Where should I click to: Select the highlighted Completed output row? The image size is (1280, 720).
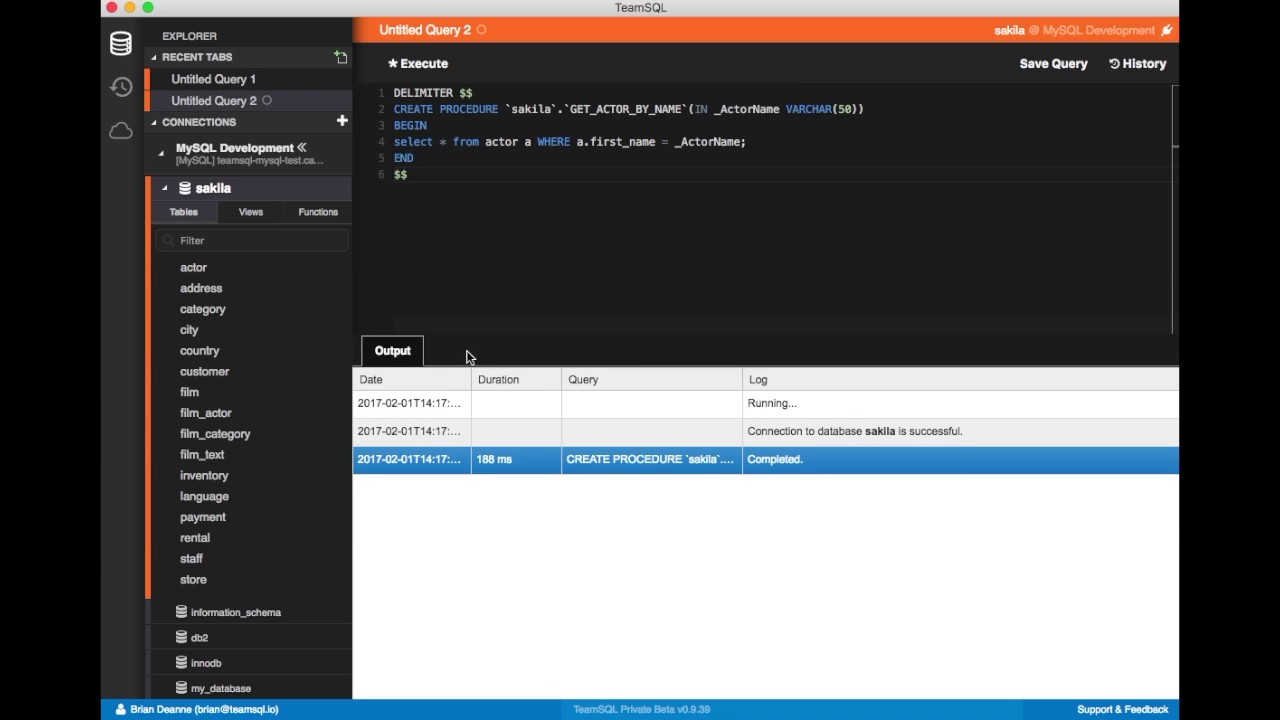coord(766,459)
